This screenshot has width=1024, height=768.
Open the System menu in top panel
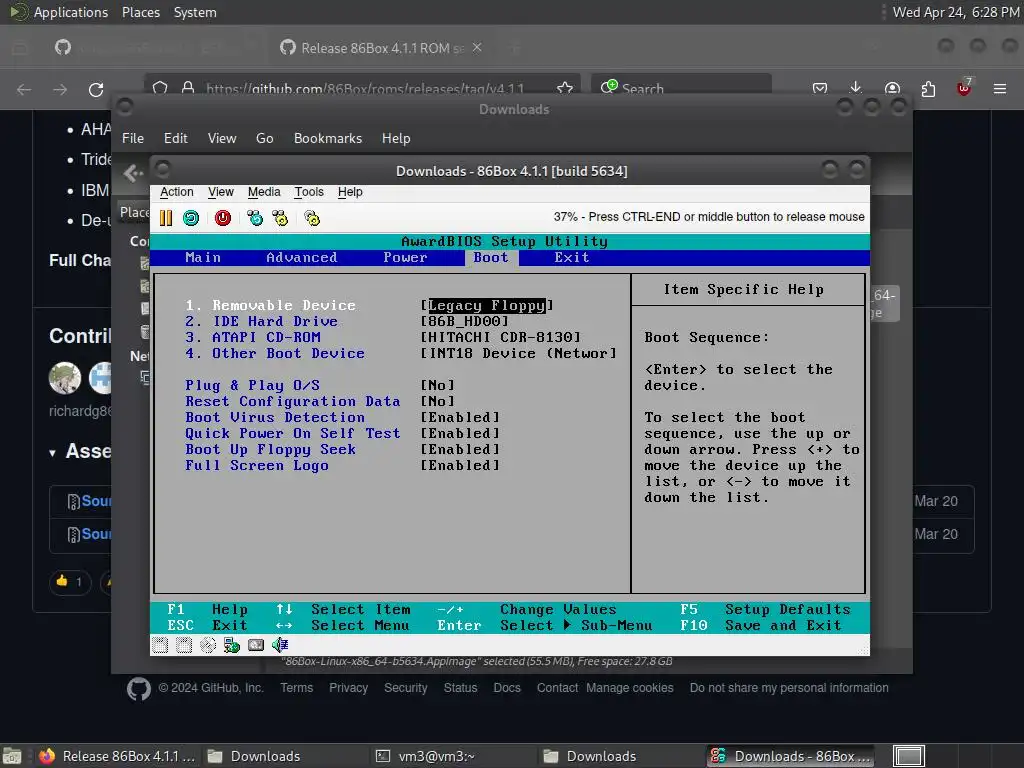195,12
